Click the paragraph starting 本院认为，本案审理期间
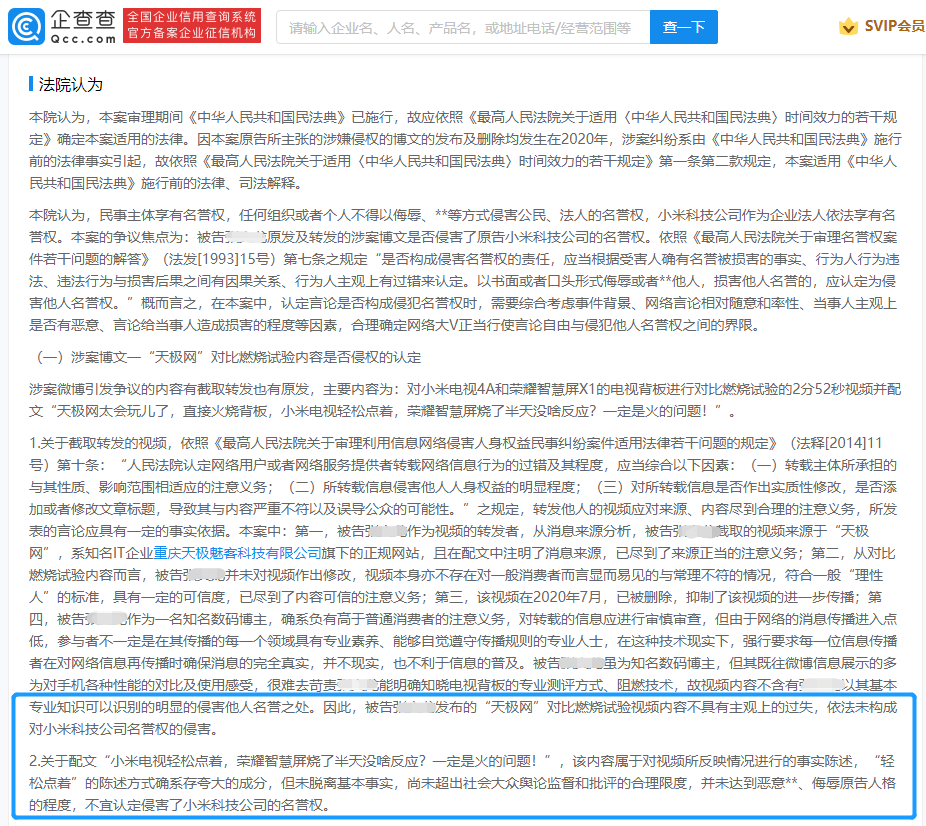The image size is (926, 826). coord(465,150)
